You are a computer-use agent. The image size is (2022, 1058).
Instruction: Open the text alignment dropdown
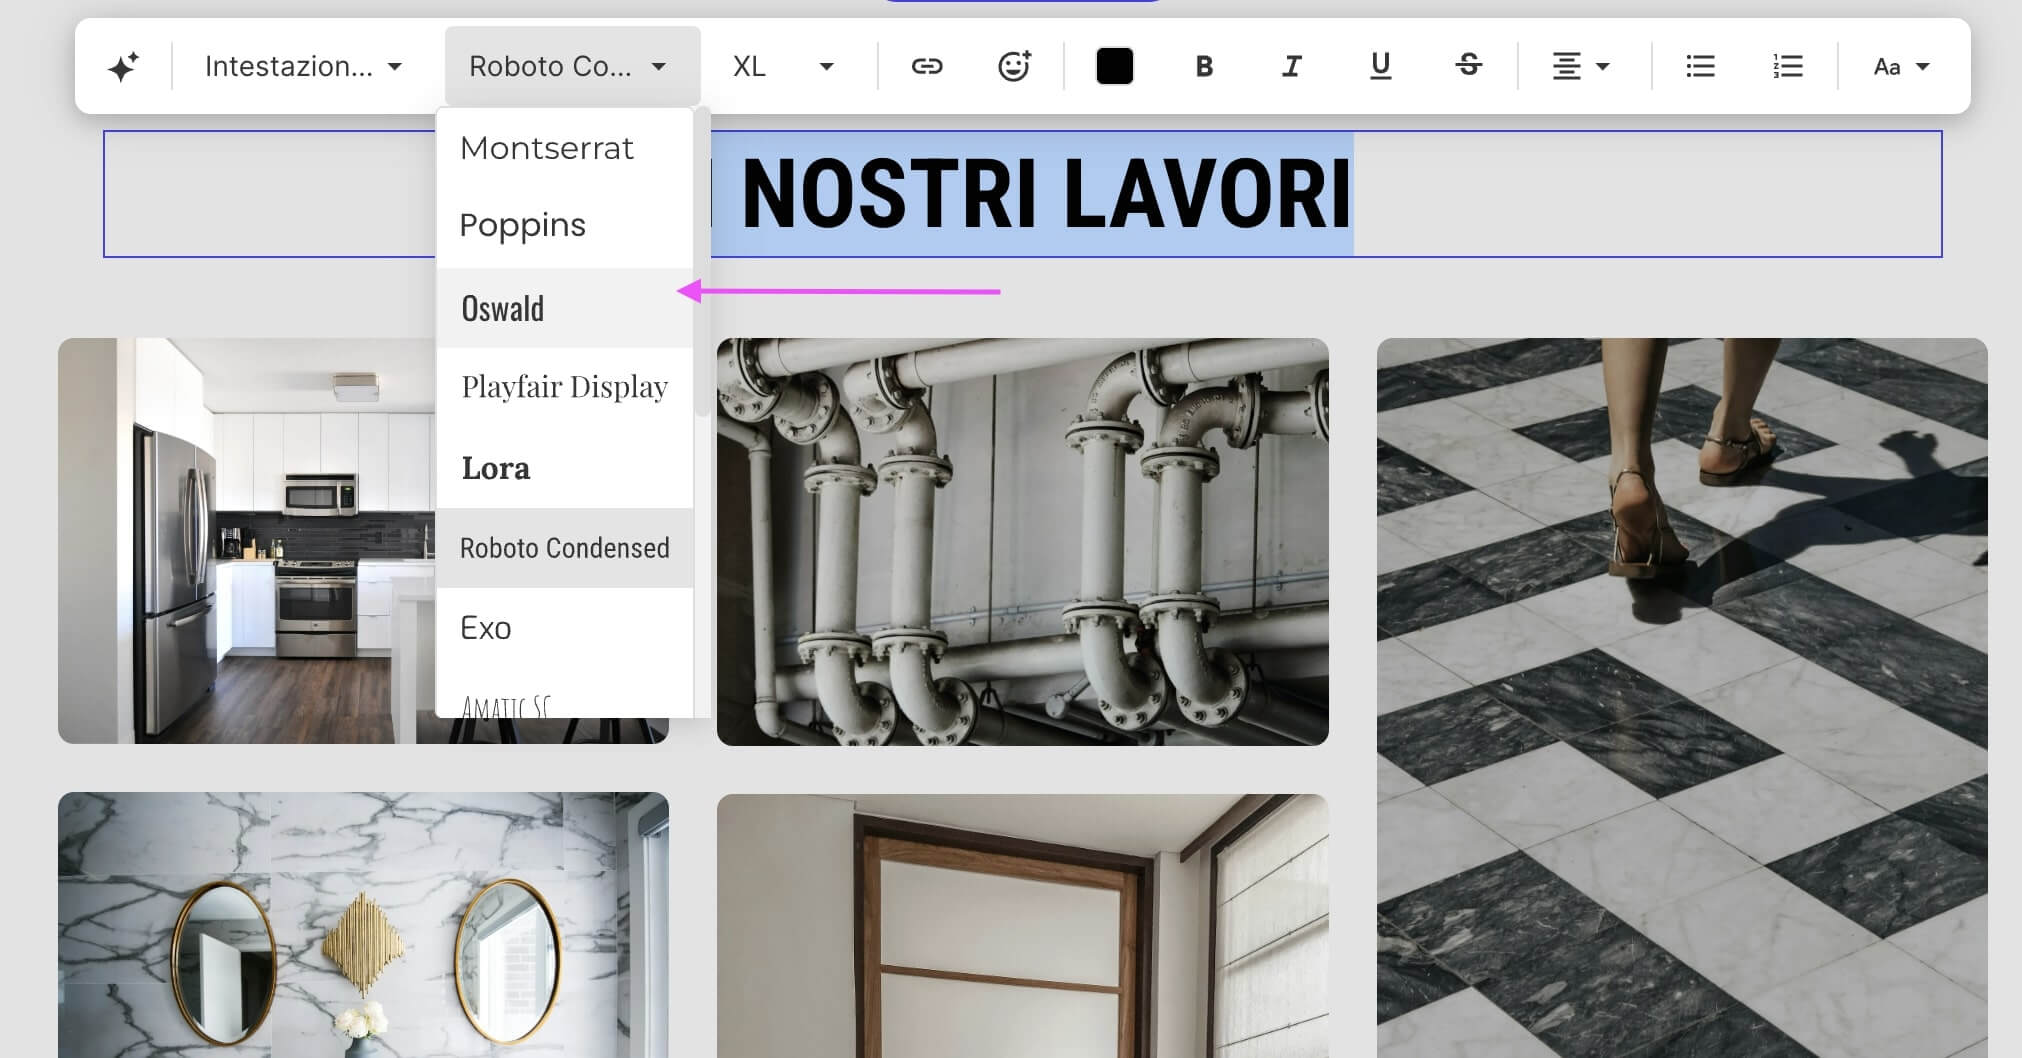pos(1580,65)
